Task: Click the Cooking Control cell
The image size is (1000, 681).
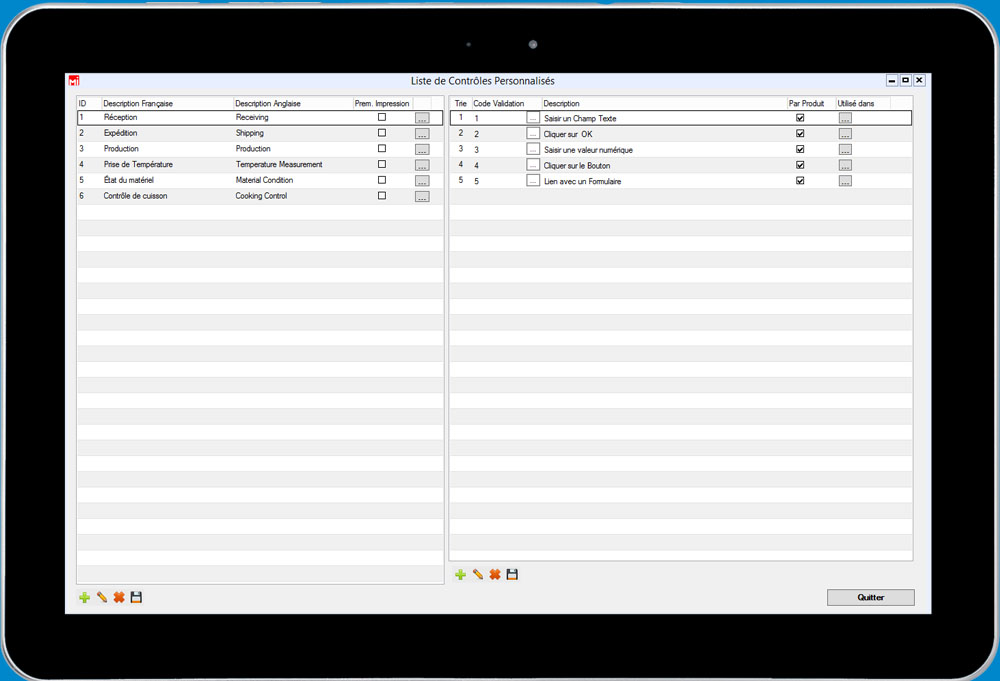Action: click(261, 196)
